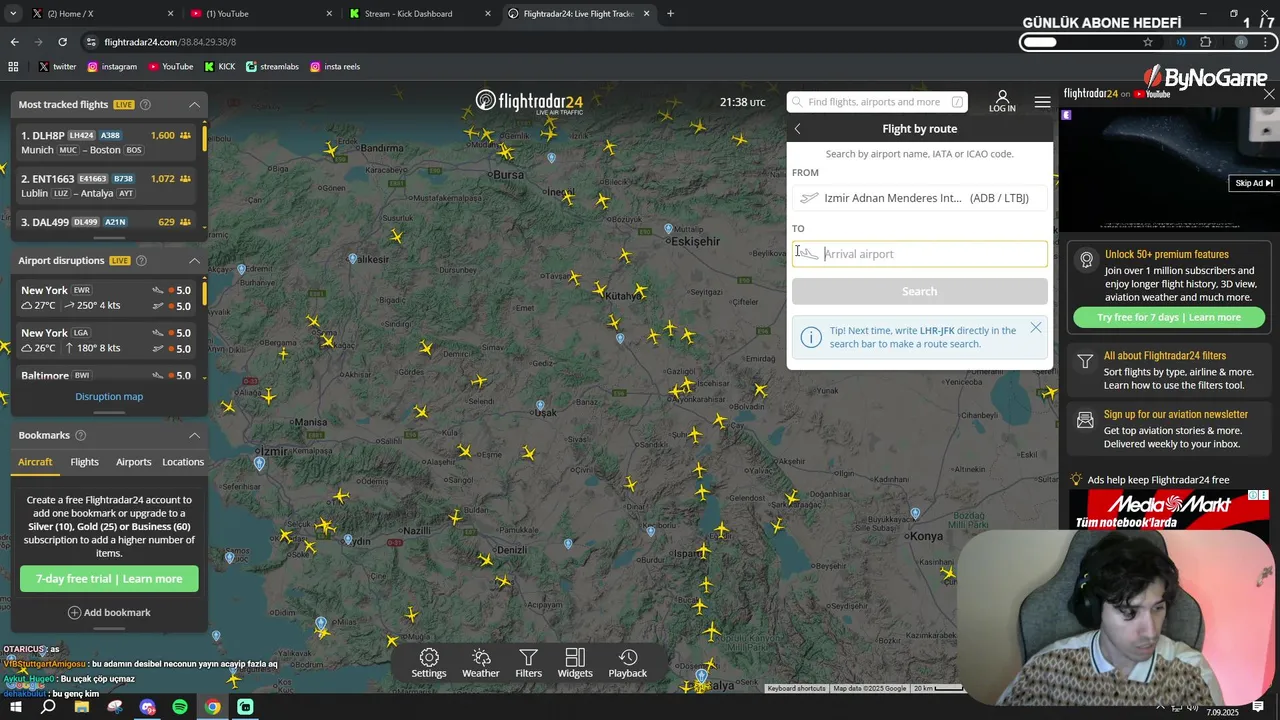Click Try free for 7 days button
This screenshot has height=720, width=1280.
click(x=1169, y=317)
